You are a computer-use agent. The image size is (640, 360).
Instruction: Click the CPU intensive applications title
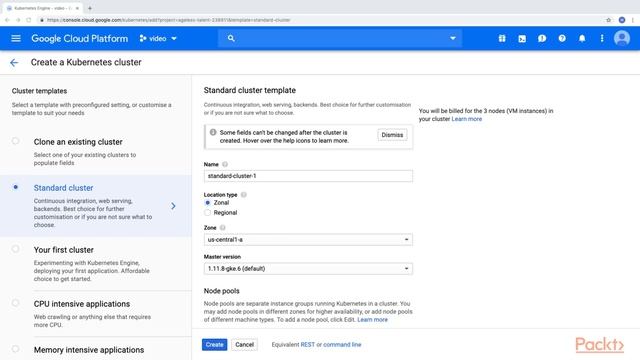point(82,304)
